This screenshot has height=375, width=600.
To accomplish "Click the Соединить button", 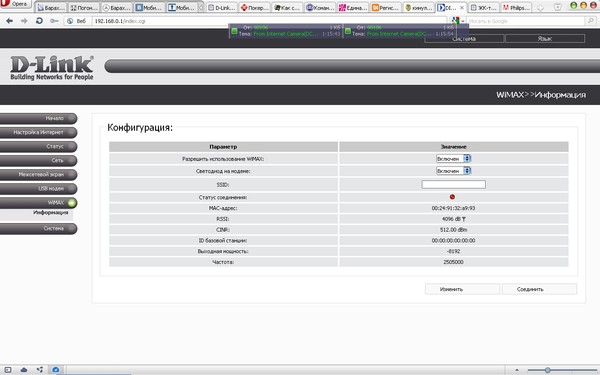I will click(x=539, y=289).
